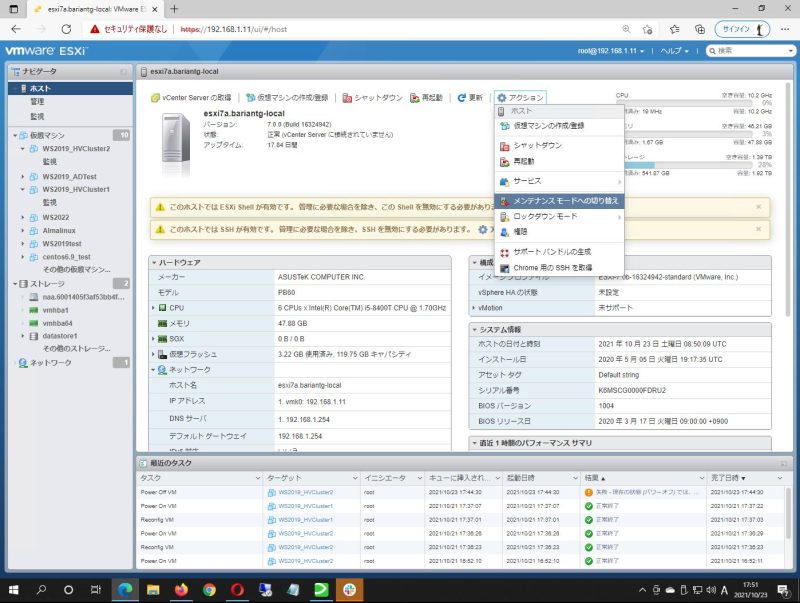Image resolution: width=800 pixels, height=603 pixels.
Task: Click the サインイン button
Action: coord(742,29)
